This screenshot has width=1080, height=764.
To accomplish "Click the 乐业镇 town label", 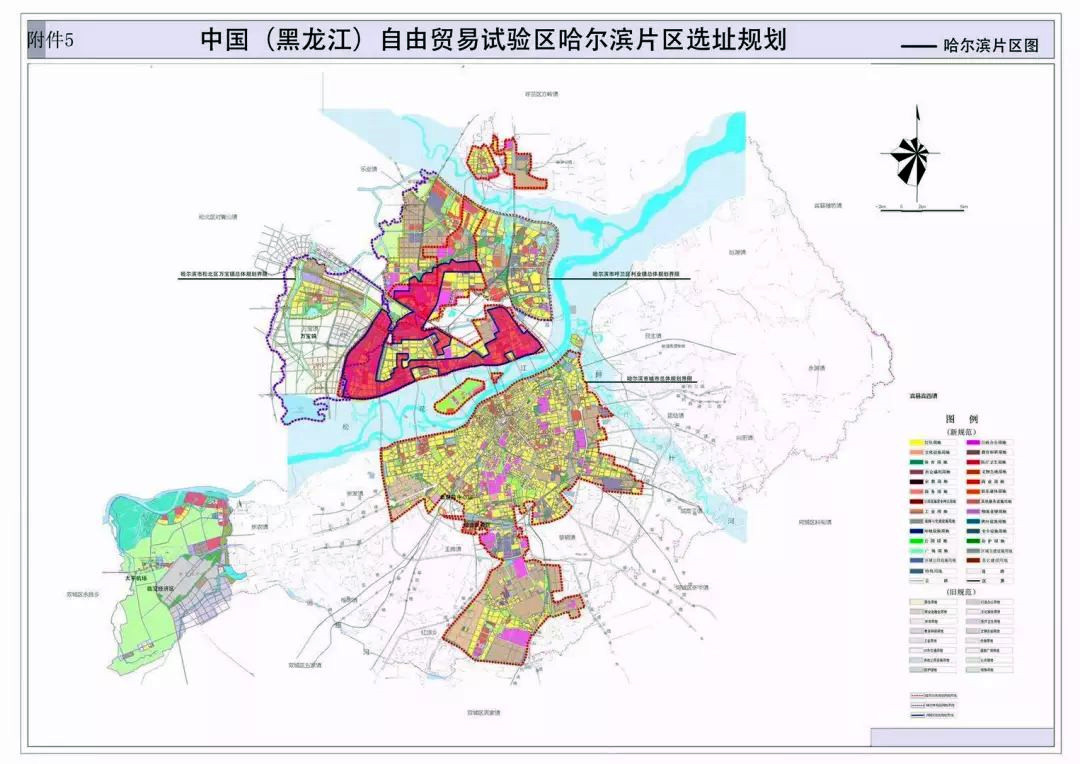I will click(368, 170).
